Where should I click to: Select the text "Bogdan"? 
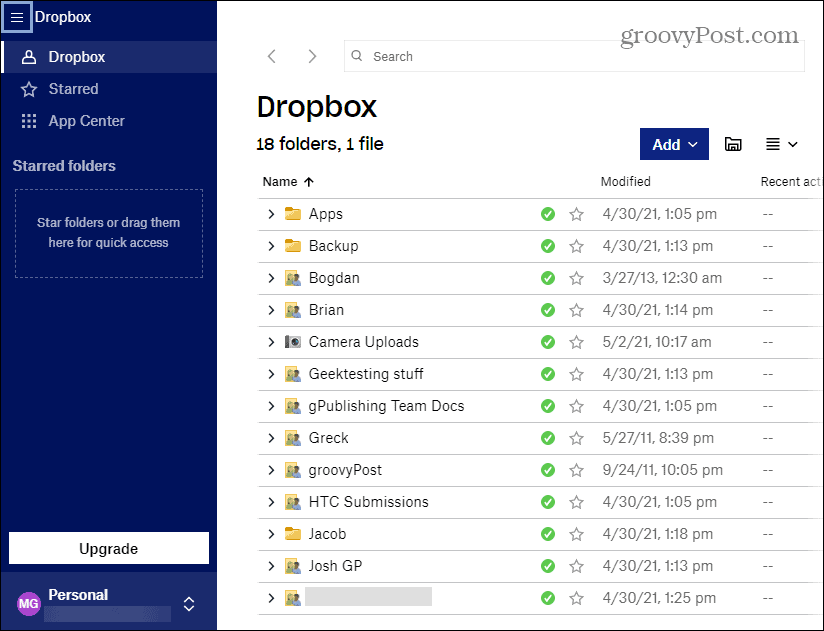[334, 278]
